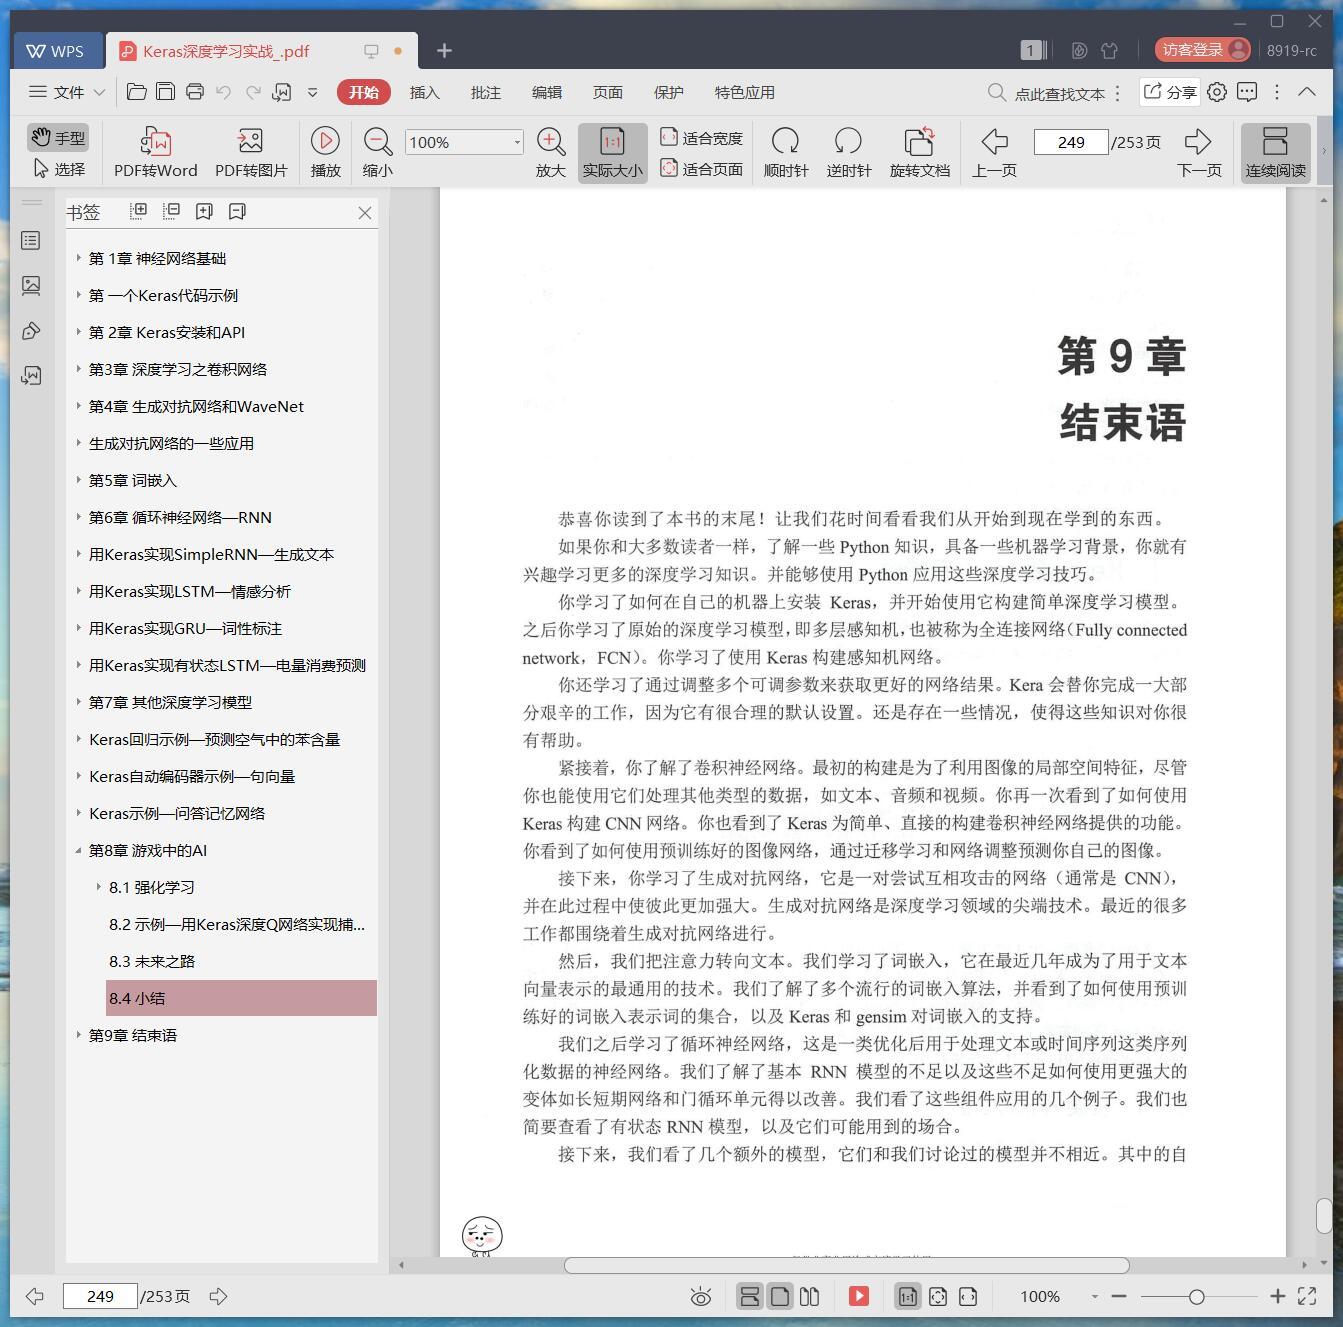Screen dimensions: 1343x1327
Task: Add a new tab with plus
Action: (x=444, y=50)
